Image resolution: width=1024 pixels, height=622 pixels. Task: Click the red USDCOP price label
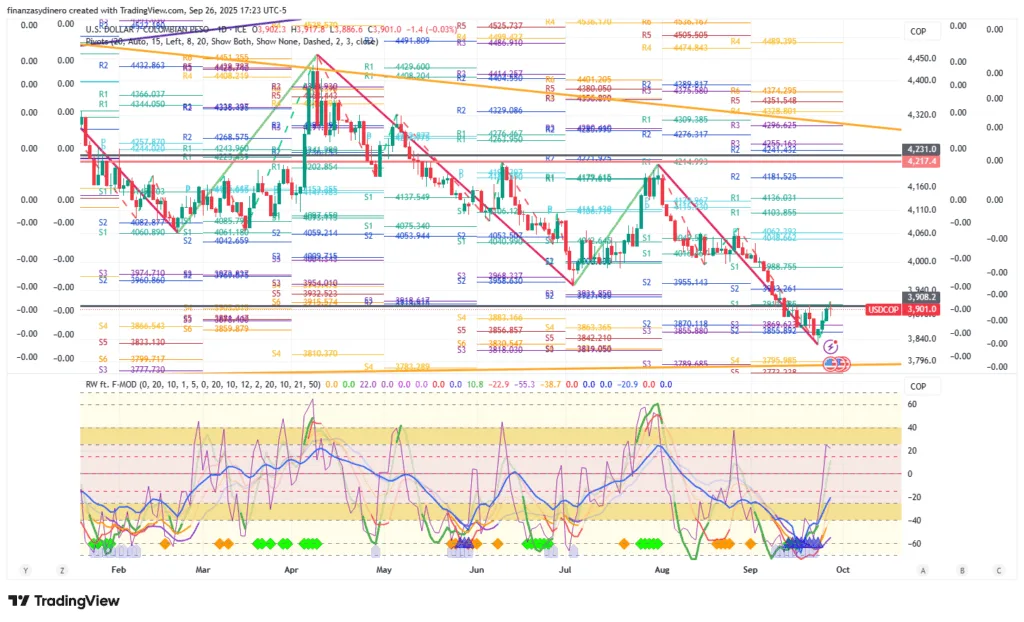884,310
